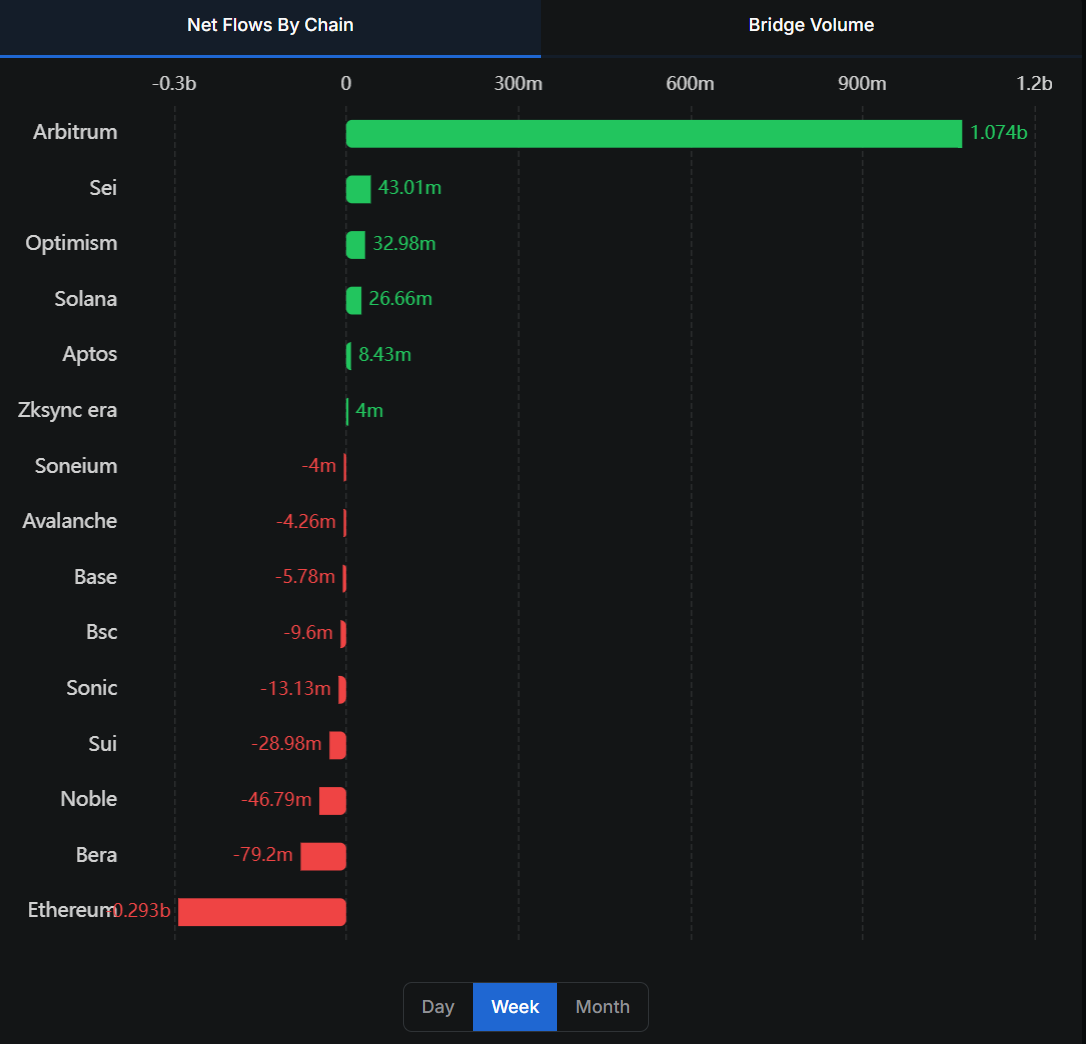Click the green Arbitrum net flow bar
The height and width of the screenshot is (1044, 1086).
click(654, 134)
